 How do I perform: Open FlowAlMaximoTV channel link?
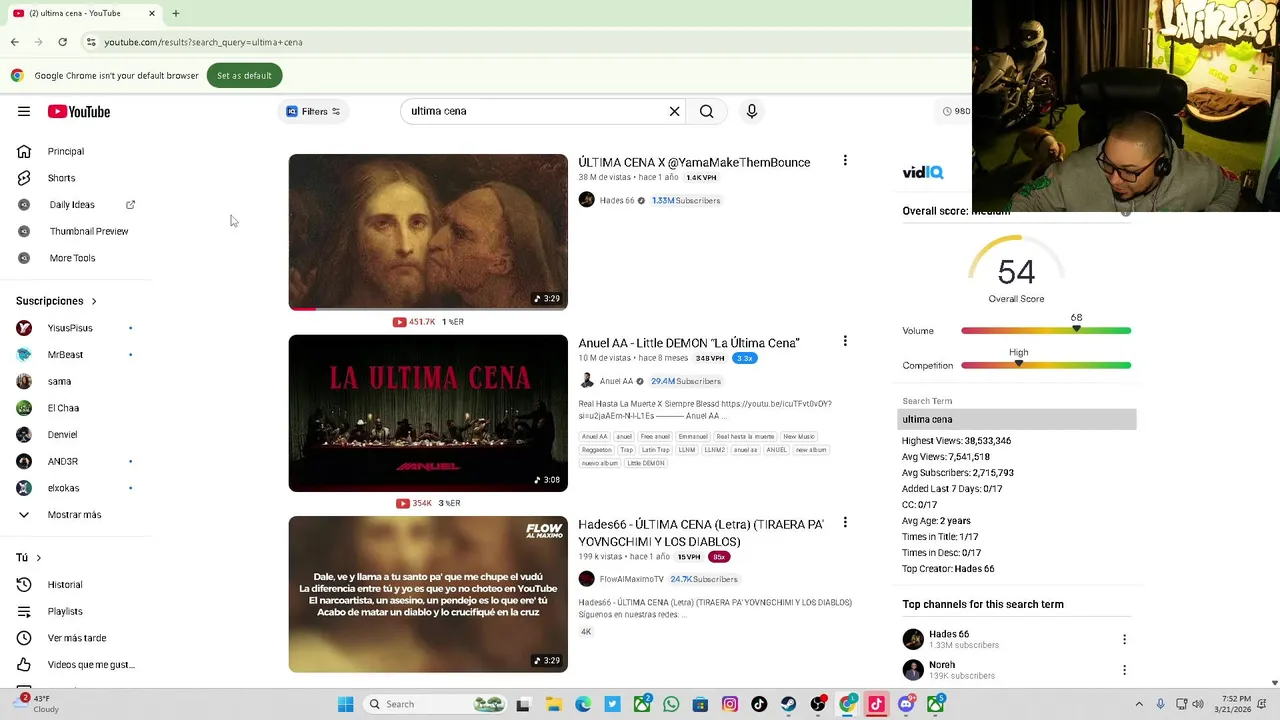(x=631, y=579)
